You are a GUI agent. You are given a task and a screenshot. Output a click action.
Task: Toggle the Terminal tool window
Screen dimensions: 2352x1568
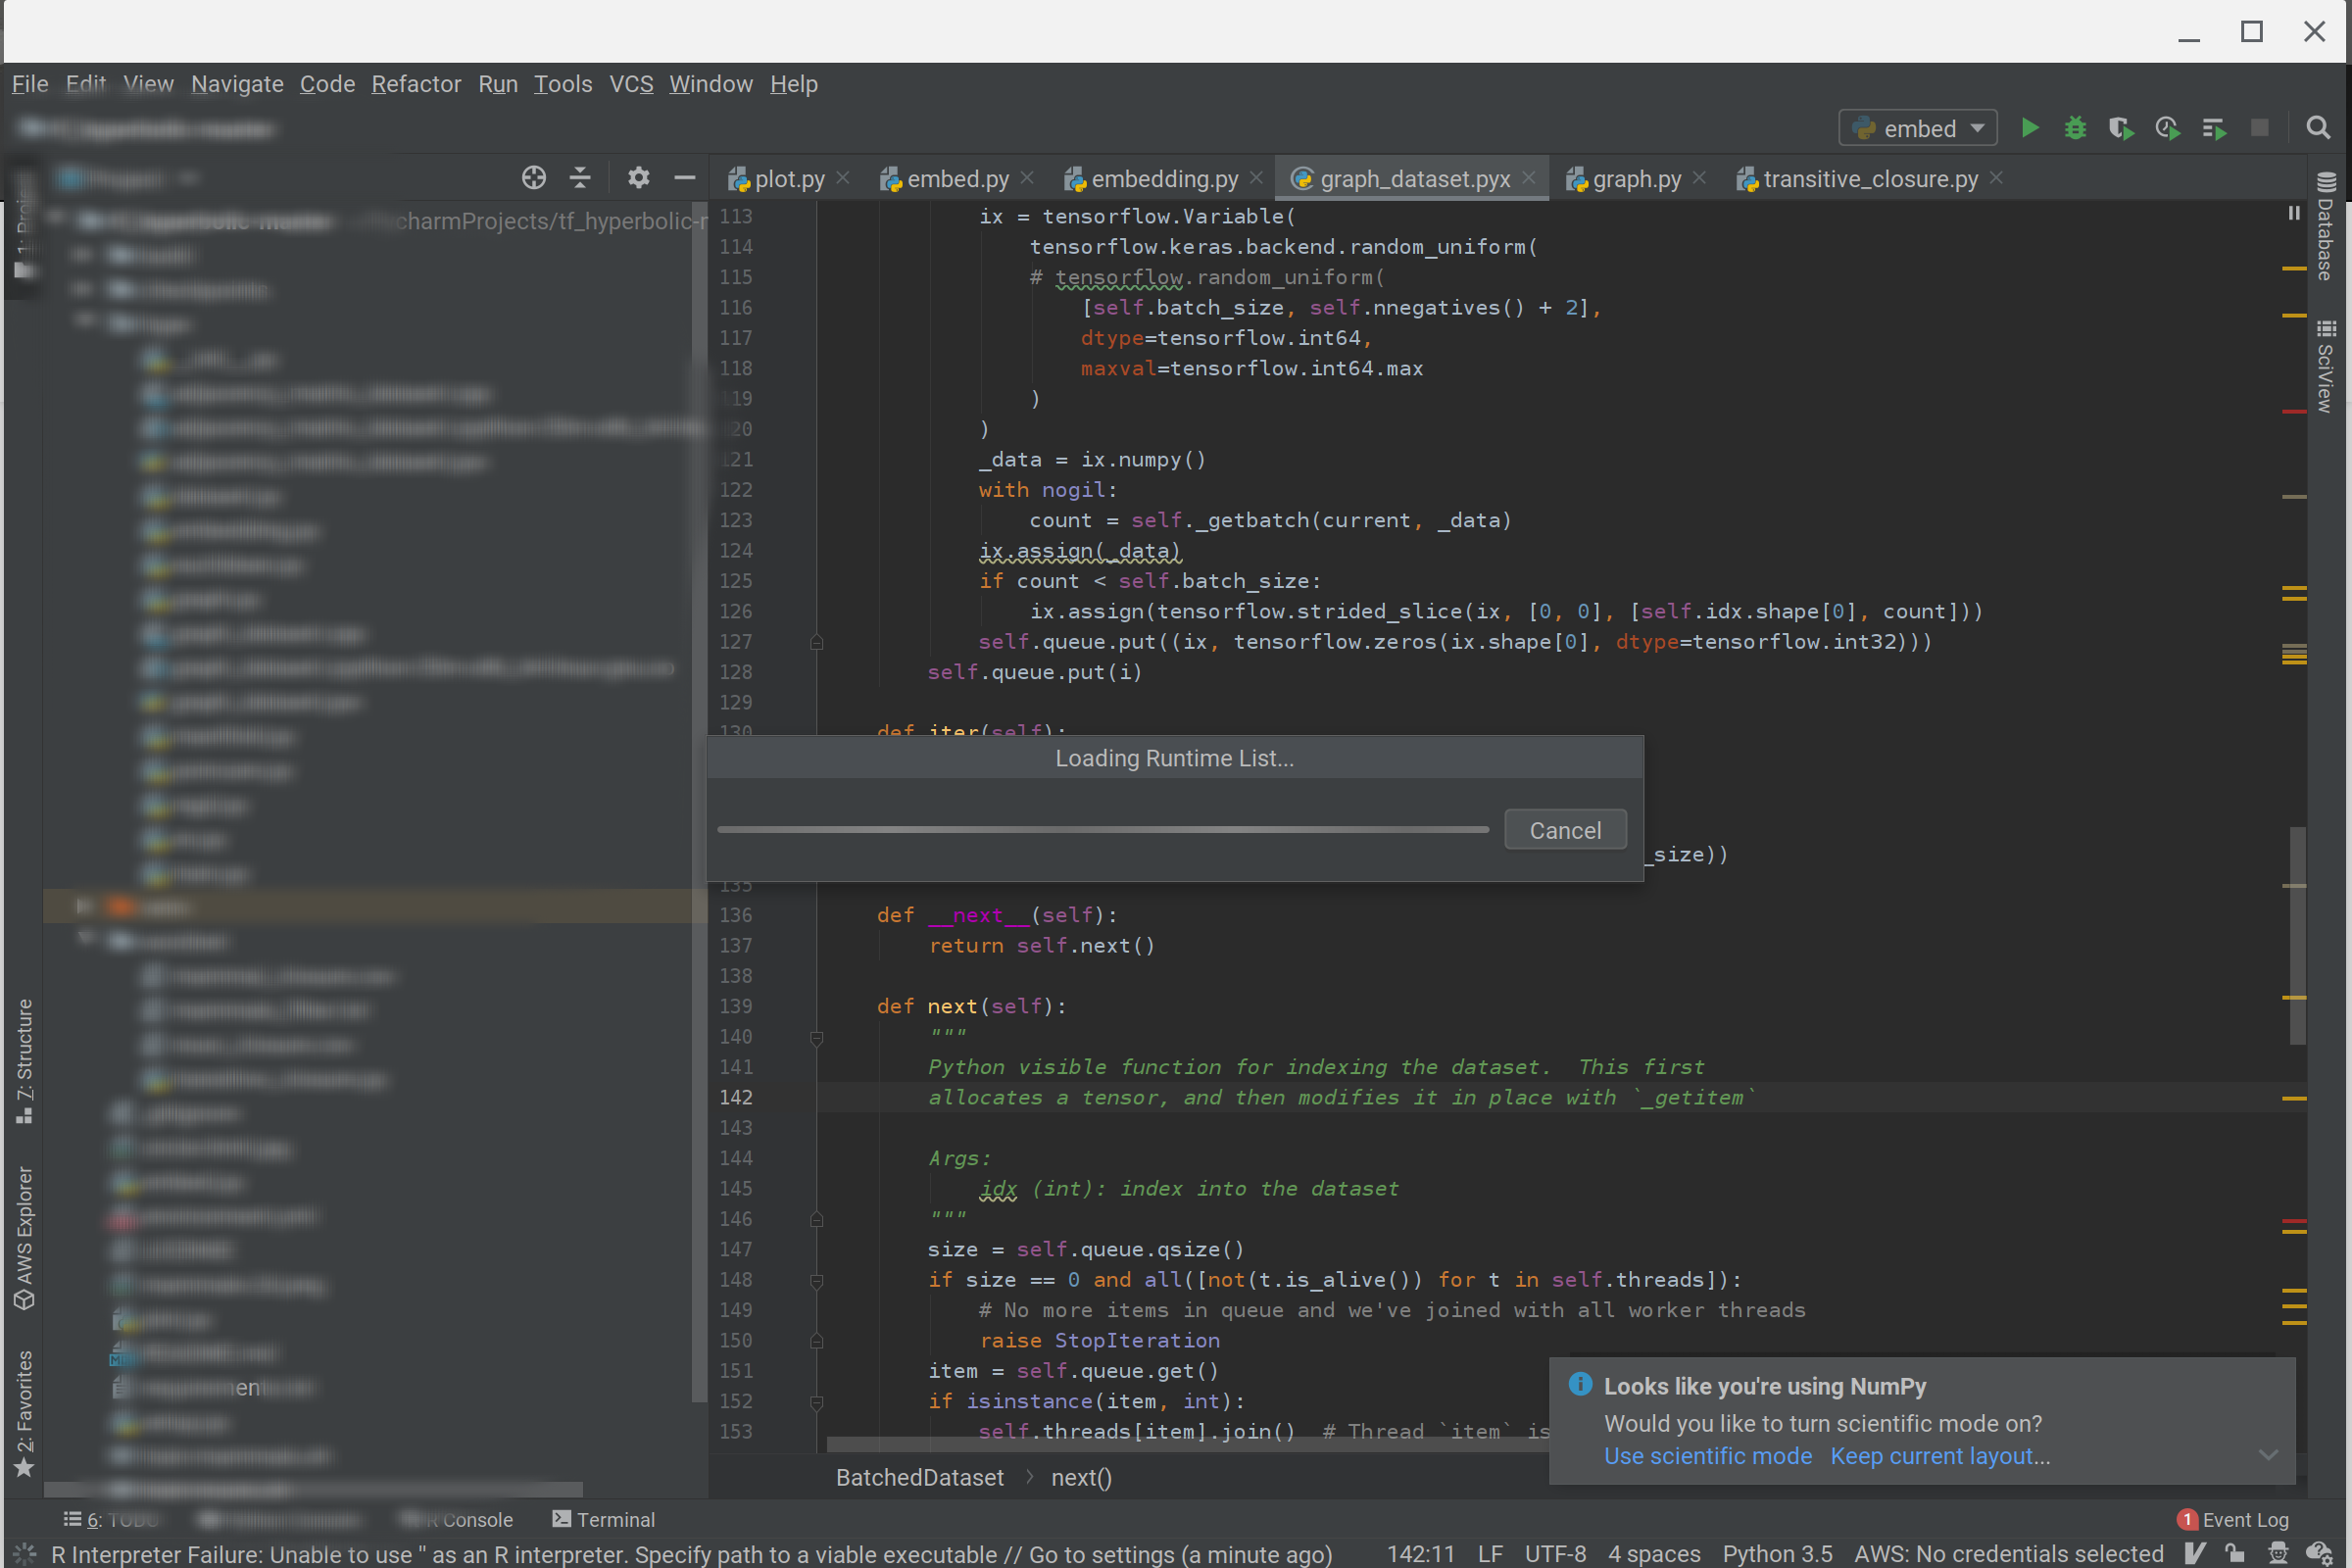coord(603,1519)
